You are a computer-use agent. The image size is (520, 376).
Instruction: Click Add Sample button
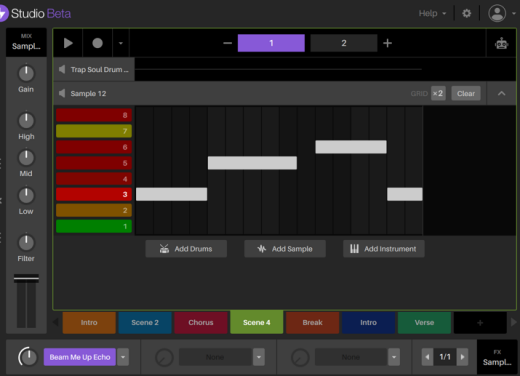pyautogui.click(x=285, y=249)
